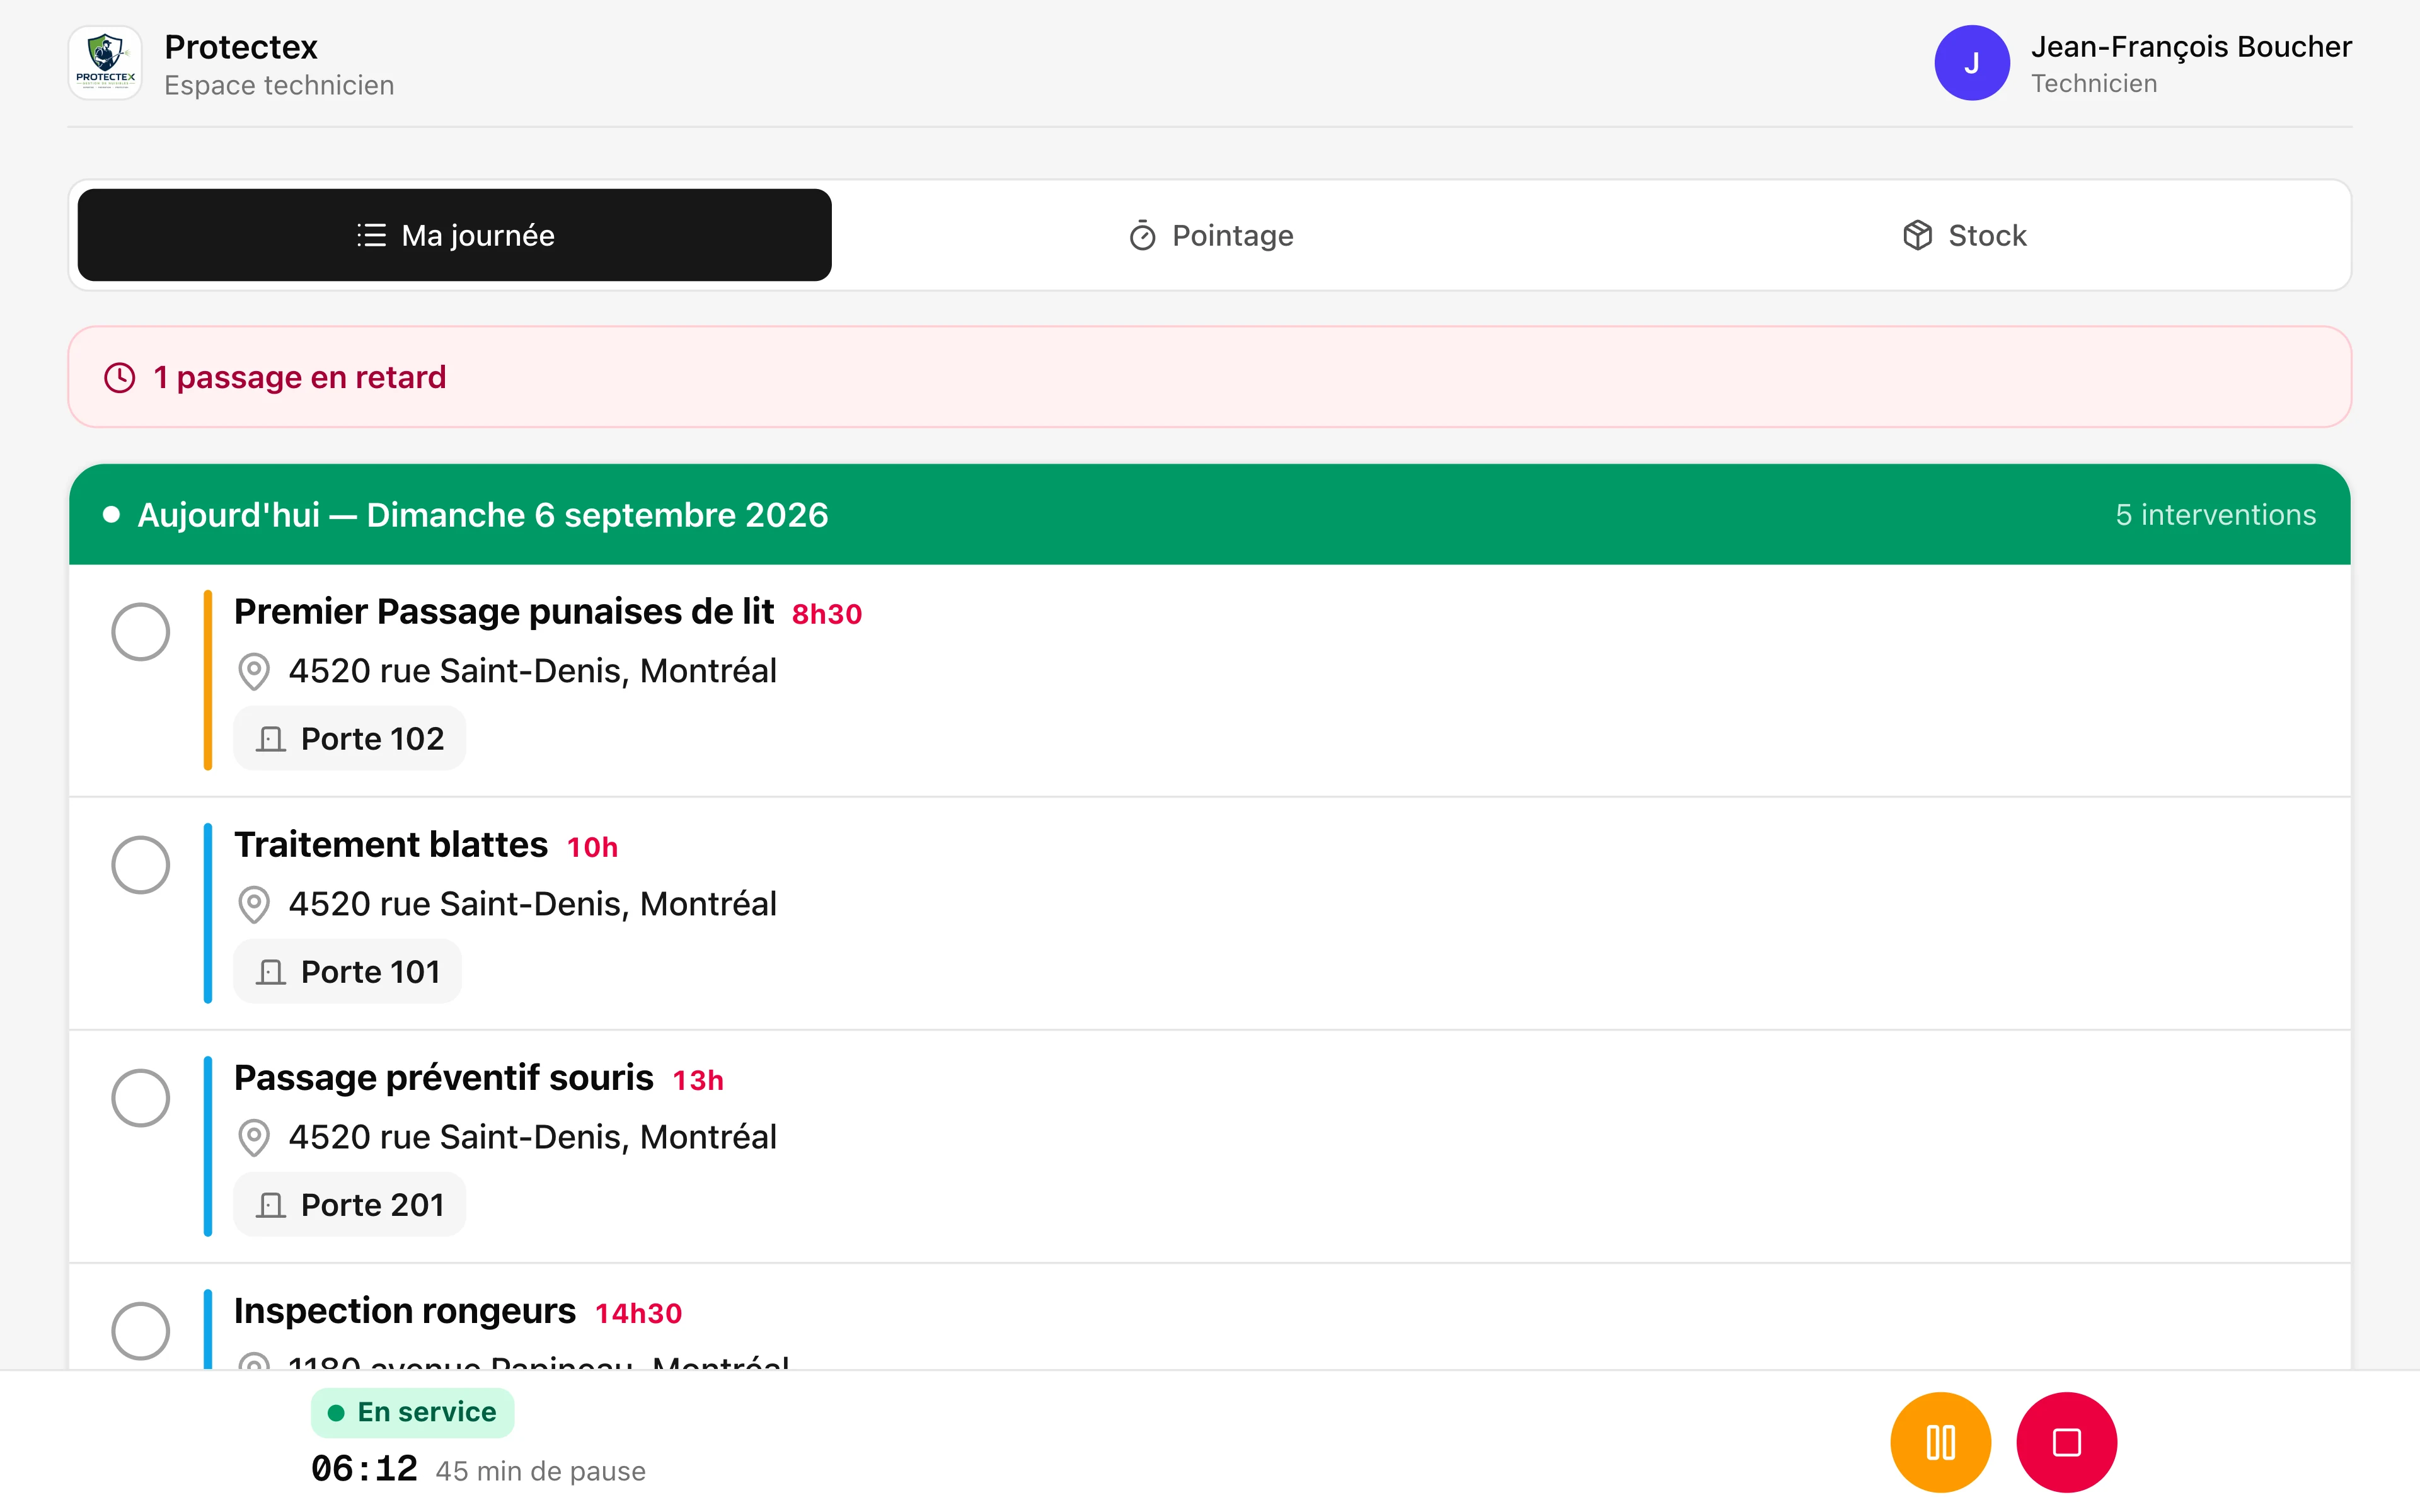Click address under Passage préventif souris
2420x1512 pixels.
[533, 1137]
